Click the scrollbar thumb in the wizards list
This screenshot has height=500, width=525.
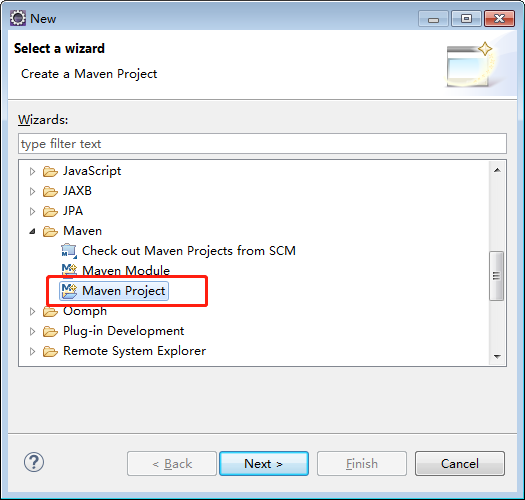[497, 276]
